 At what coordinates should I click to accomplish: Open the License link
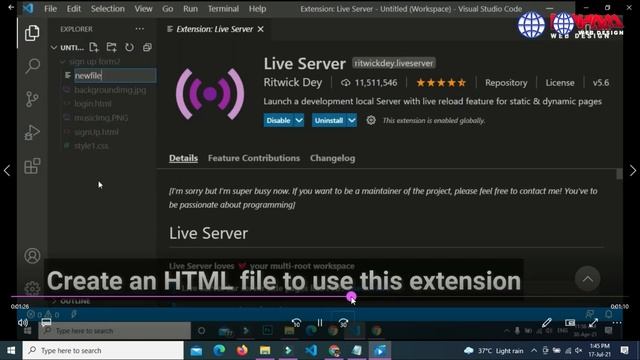pyautogui.click(x=560, y=83)
